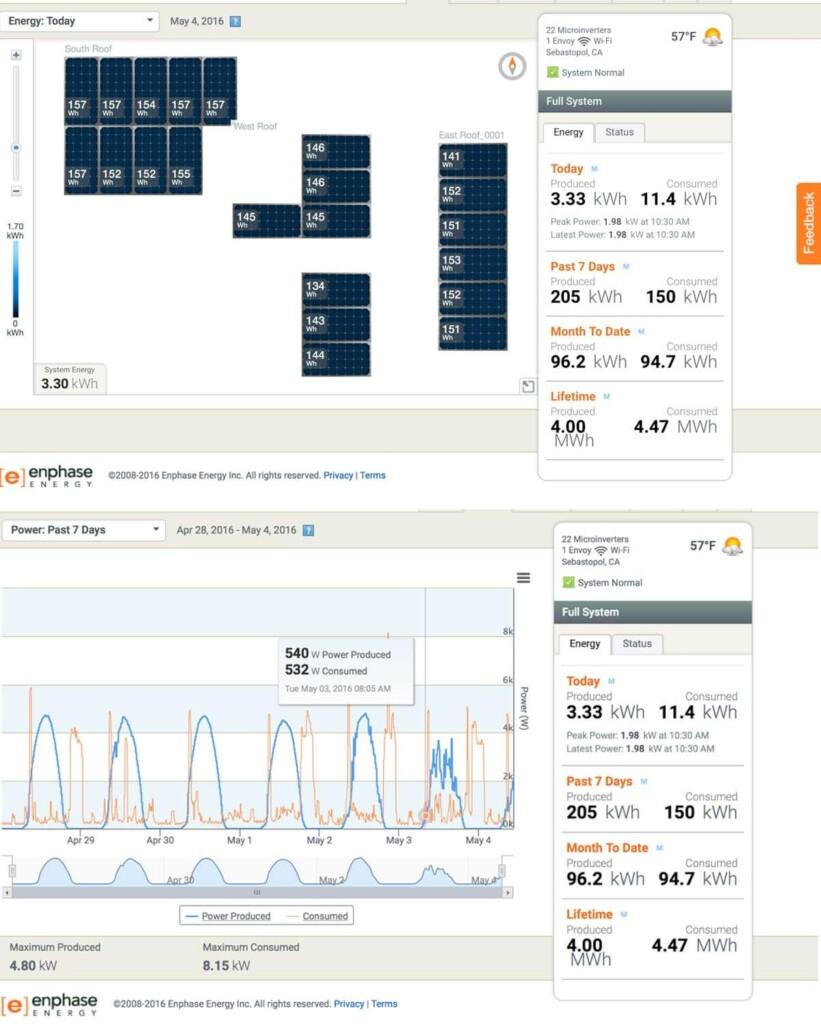
Task: Open Privacy link in lower footer
Action: [x=349, y=1004]
